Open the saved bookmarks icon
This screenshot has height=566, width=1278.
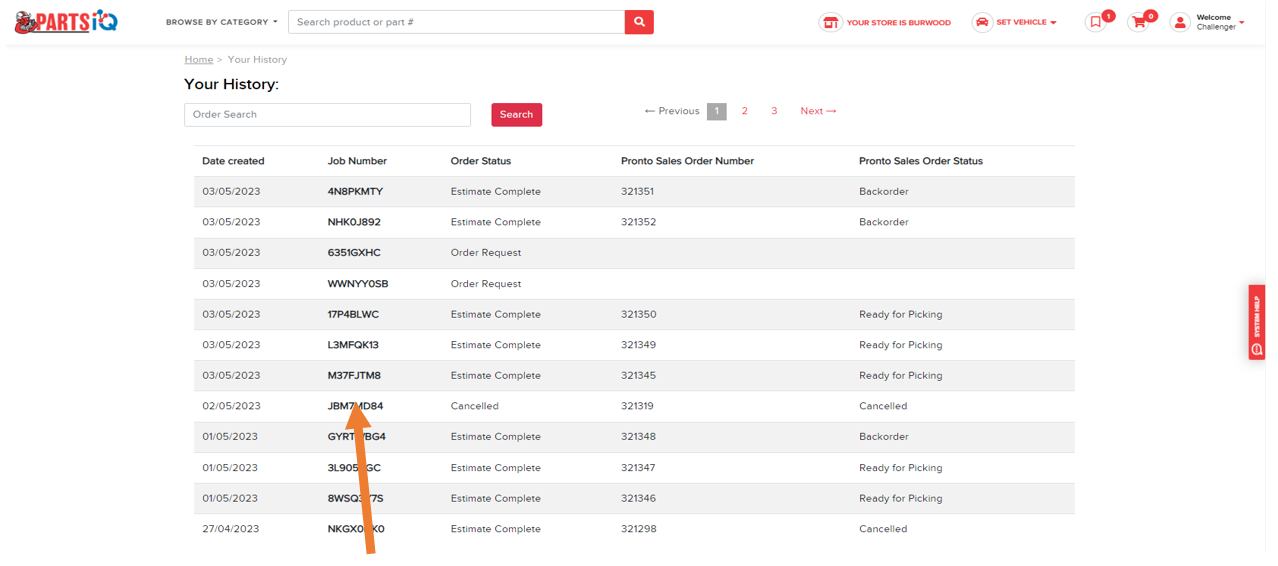point(1096,22)
